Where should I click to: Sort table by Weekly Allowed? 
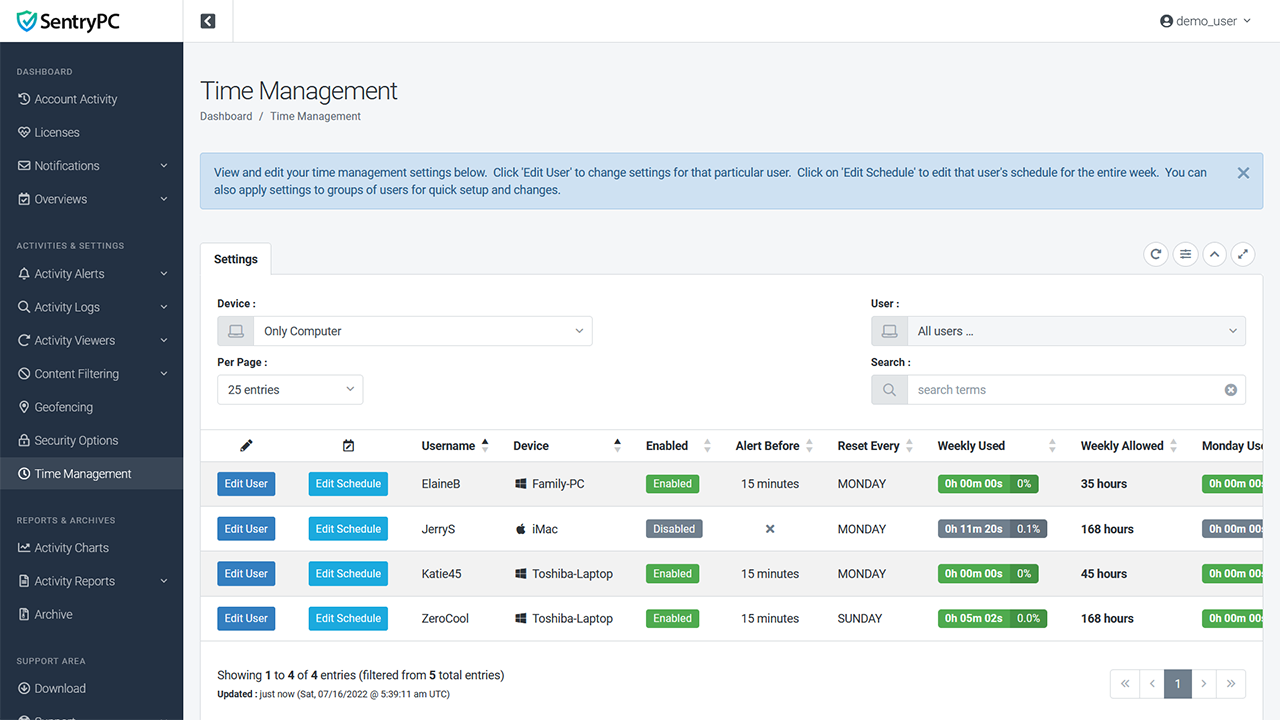1129,446
